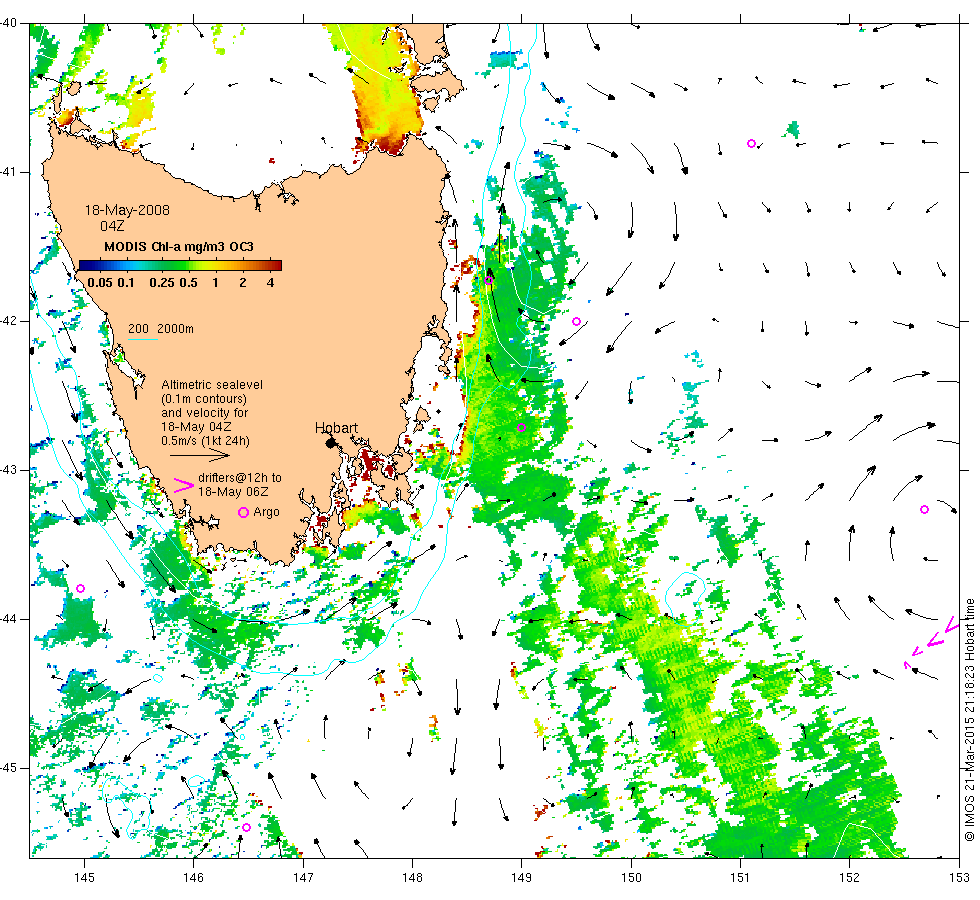Viewport: 980px width, 900px height.
Task: Click the 'drifters@12h to' legend text
Action: [240, 478]
